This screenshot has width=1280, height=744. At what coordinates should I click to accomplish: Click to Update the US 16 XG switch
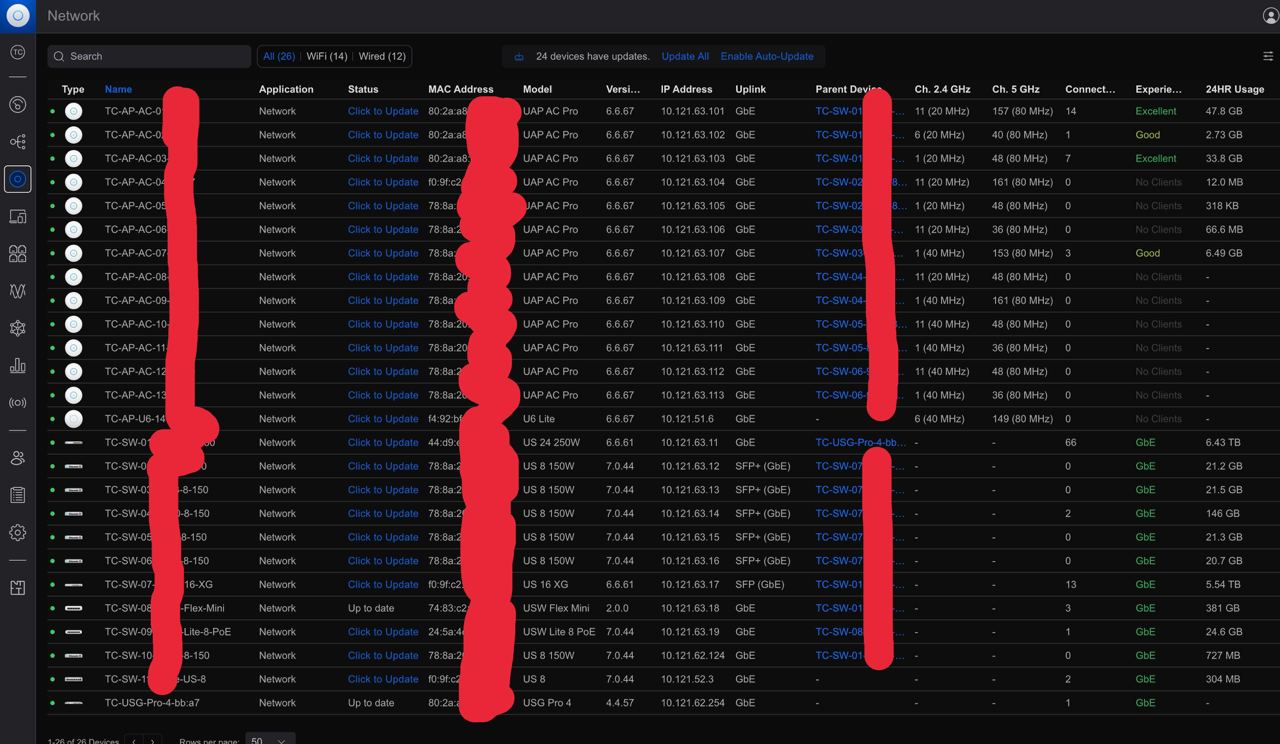383,584
